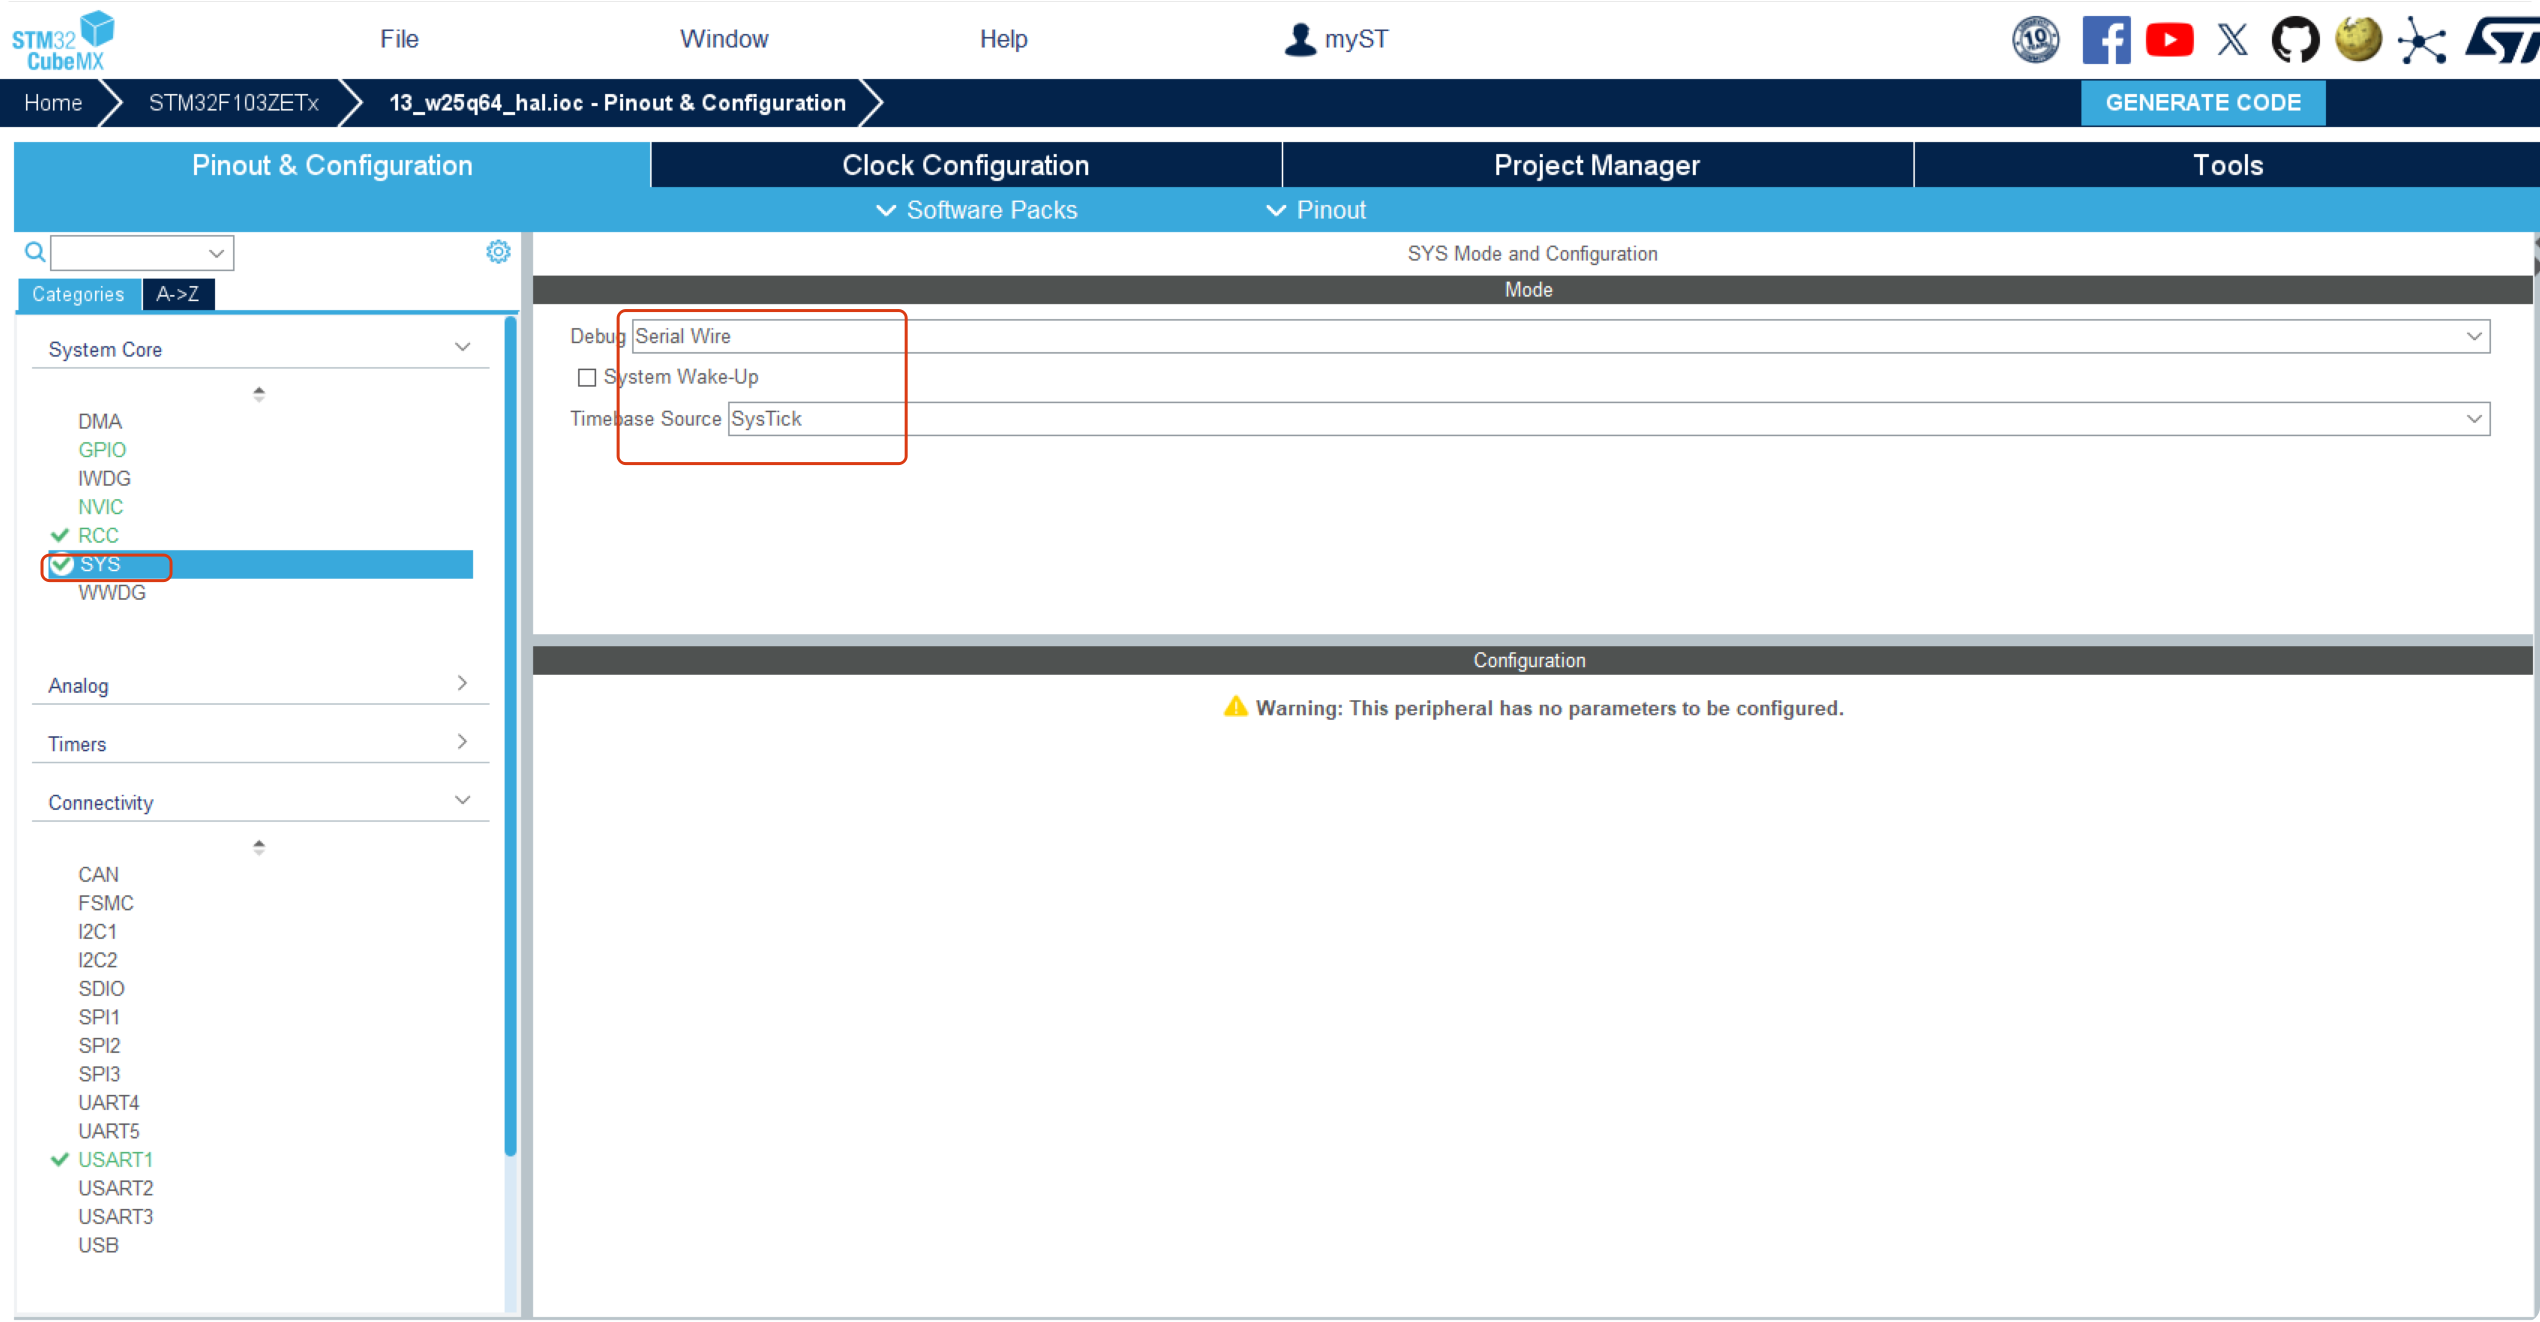Click the YouTube icon
This screenshot has width=2540, height=1322.
2169,40
